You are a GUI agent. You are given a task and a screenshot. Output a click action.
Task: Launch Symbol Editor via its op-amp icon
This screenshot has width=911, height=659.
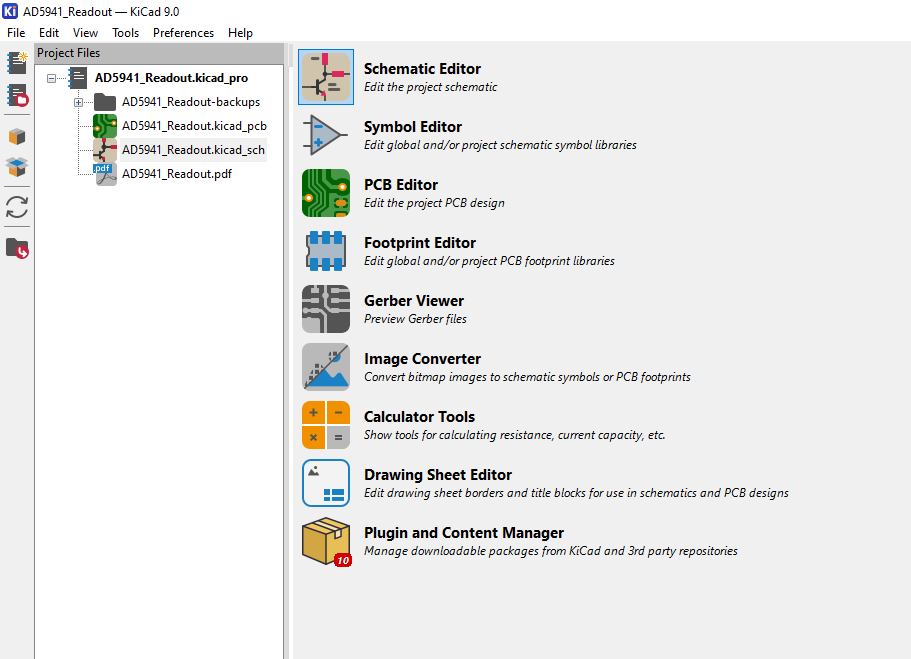click(326, 135)
